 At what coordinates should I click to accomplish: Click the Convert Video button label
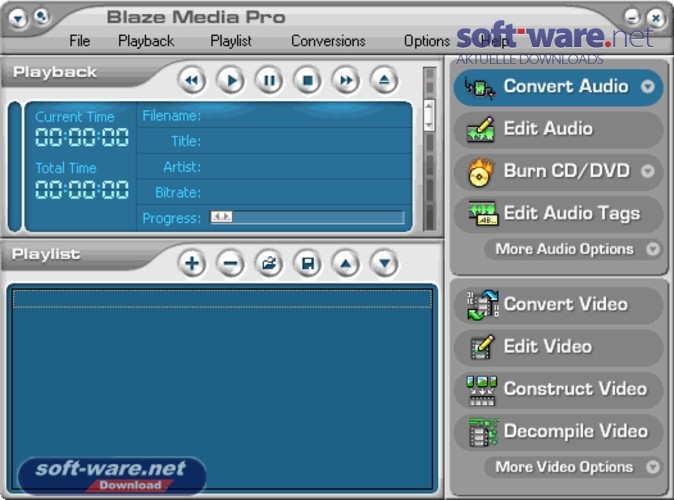pyautogui.click(x=566, y=304)
